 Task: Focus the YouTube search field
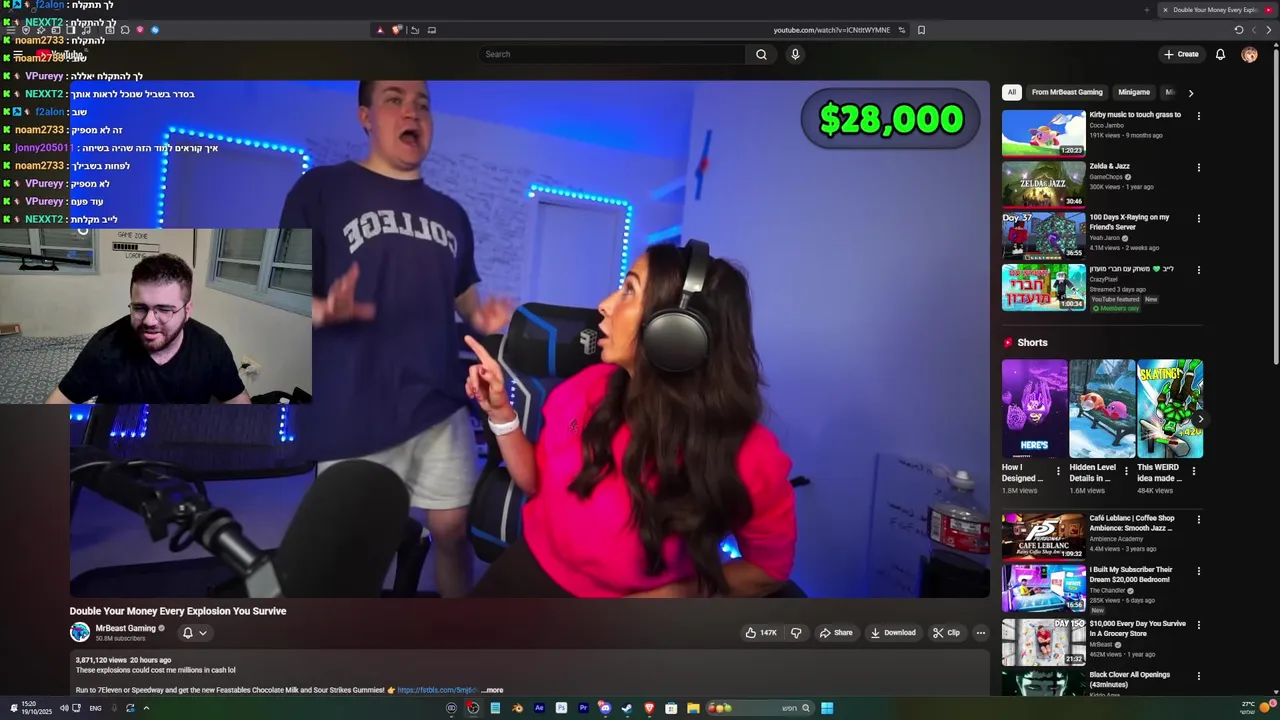pyautogui.click(x=611, y=54)
